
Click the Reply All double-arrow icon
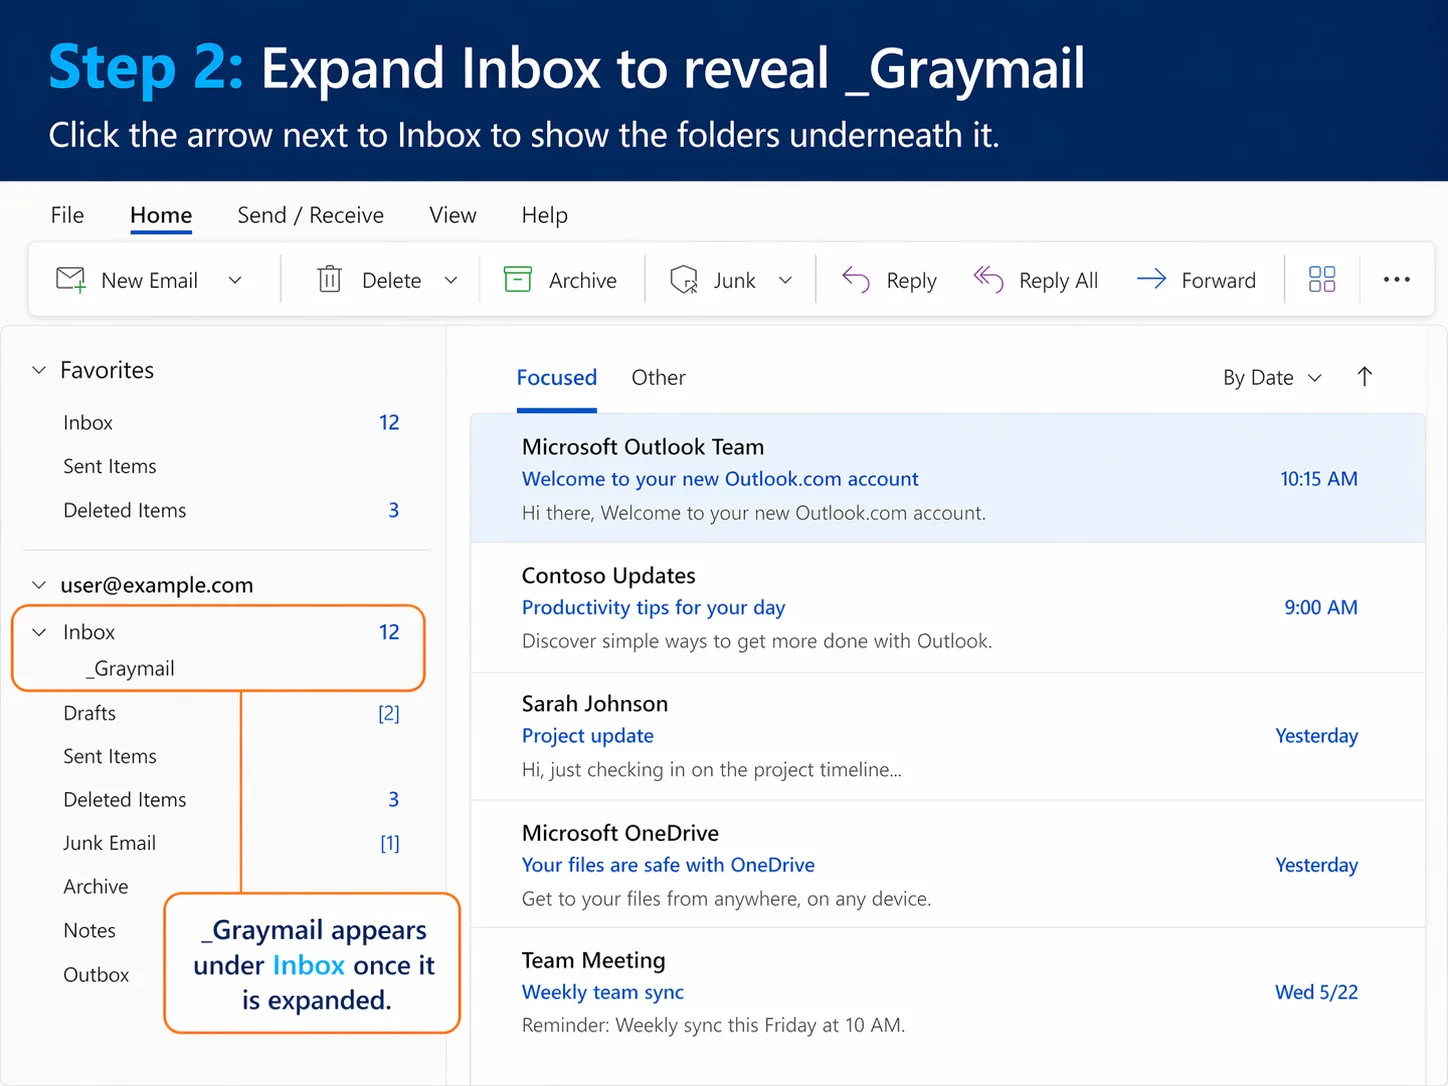click(988, 279)
